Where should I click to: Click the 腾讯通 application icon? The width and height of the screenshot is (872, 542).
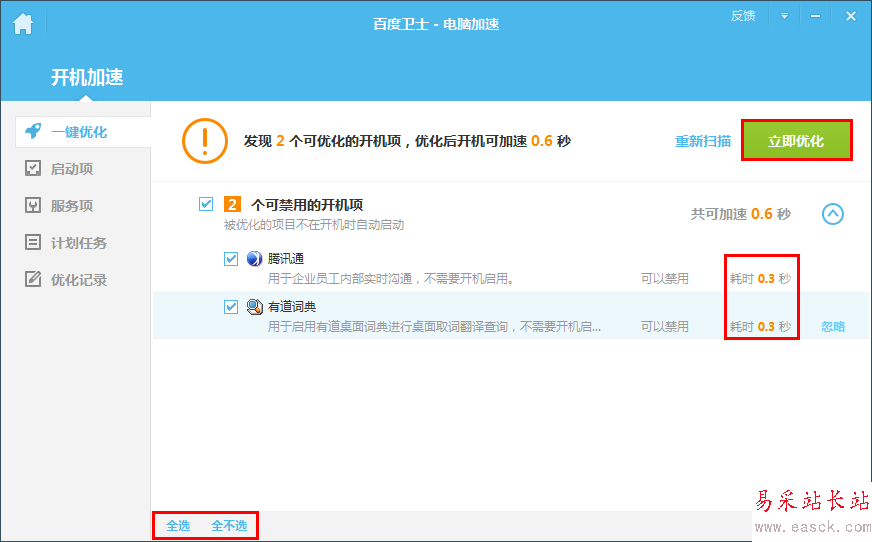255,259
